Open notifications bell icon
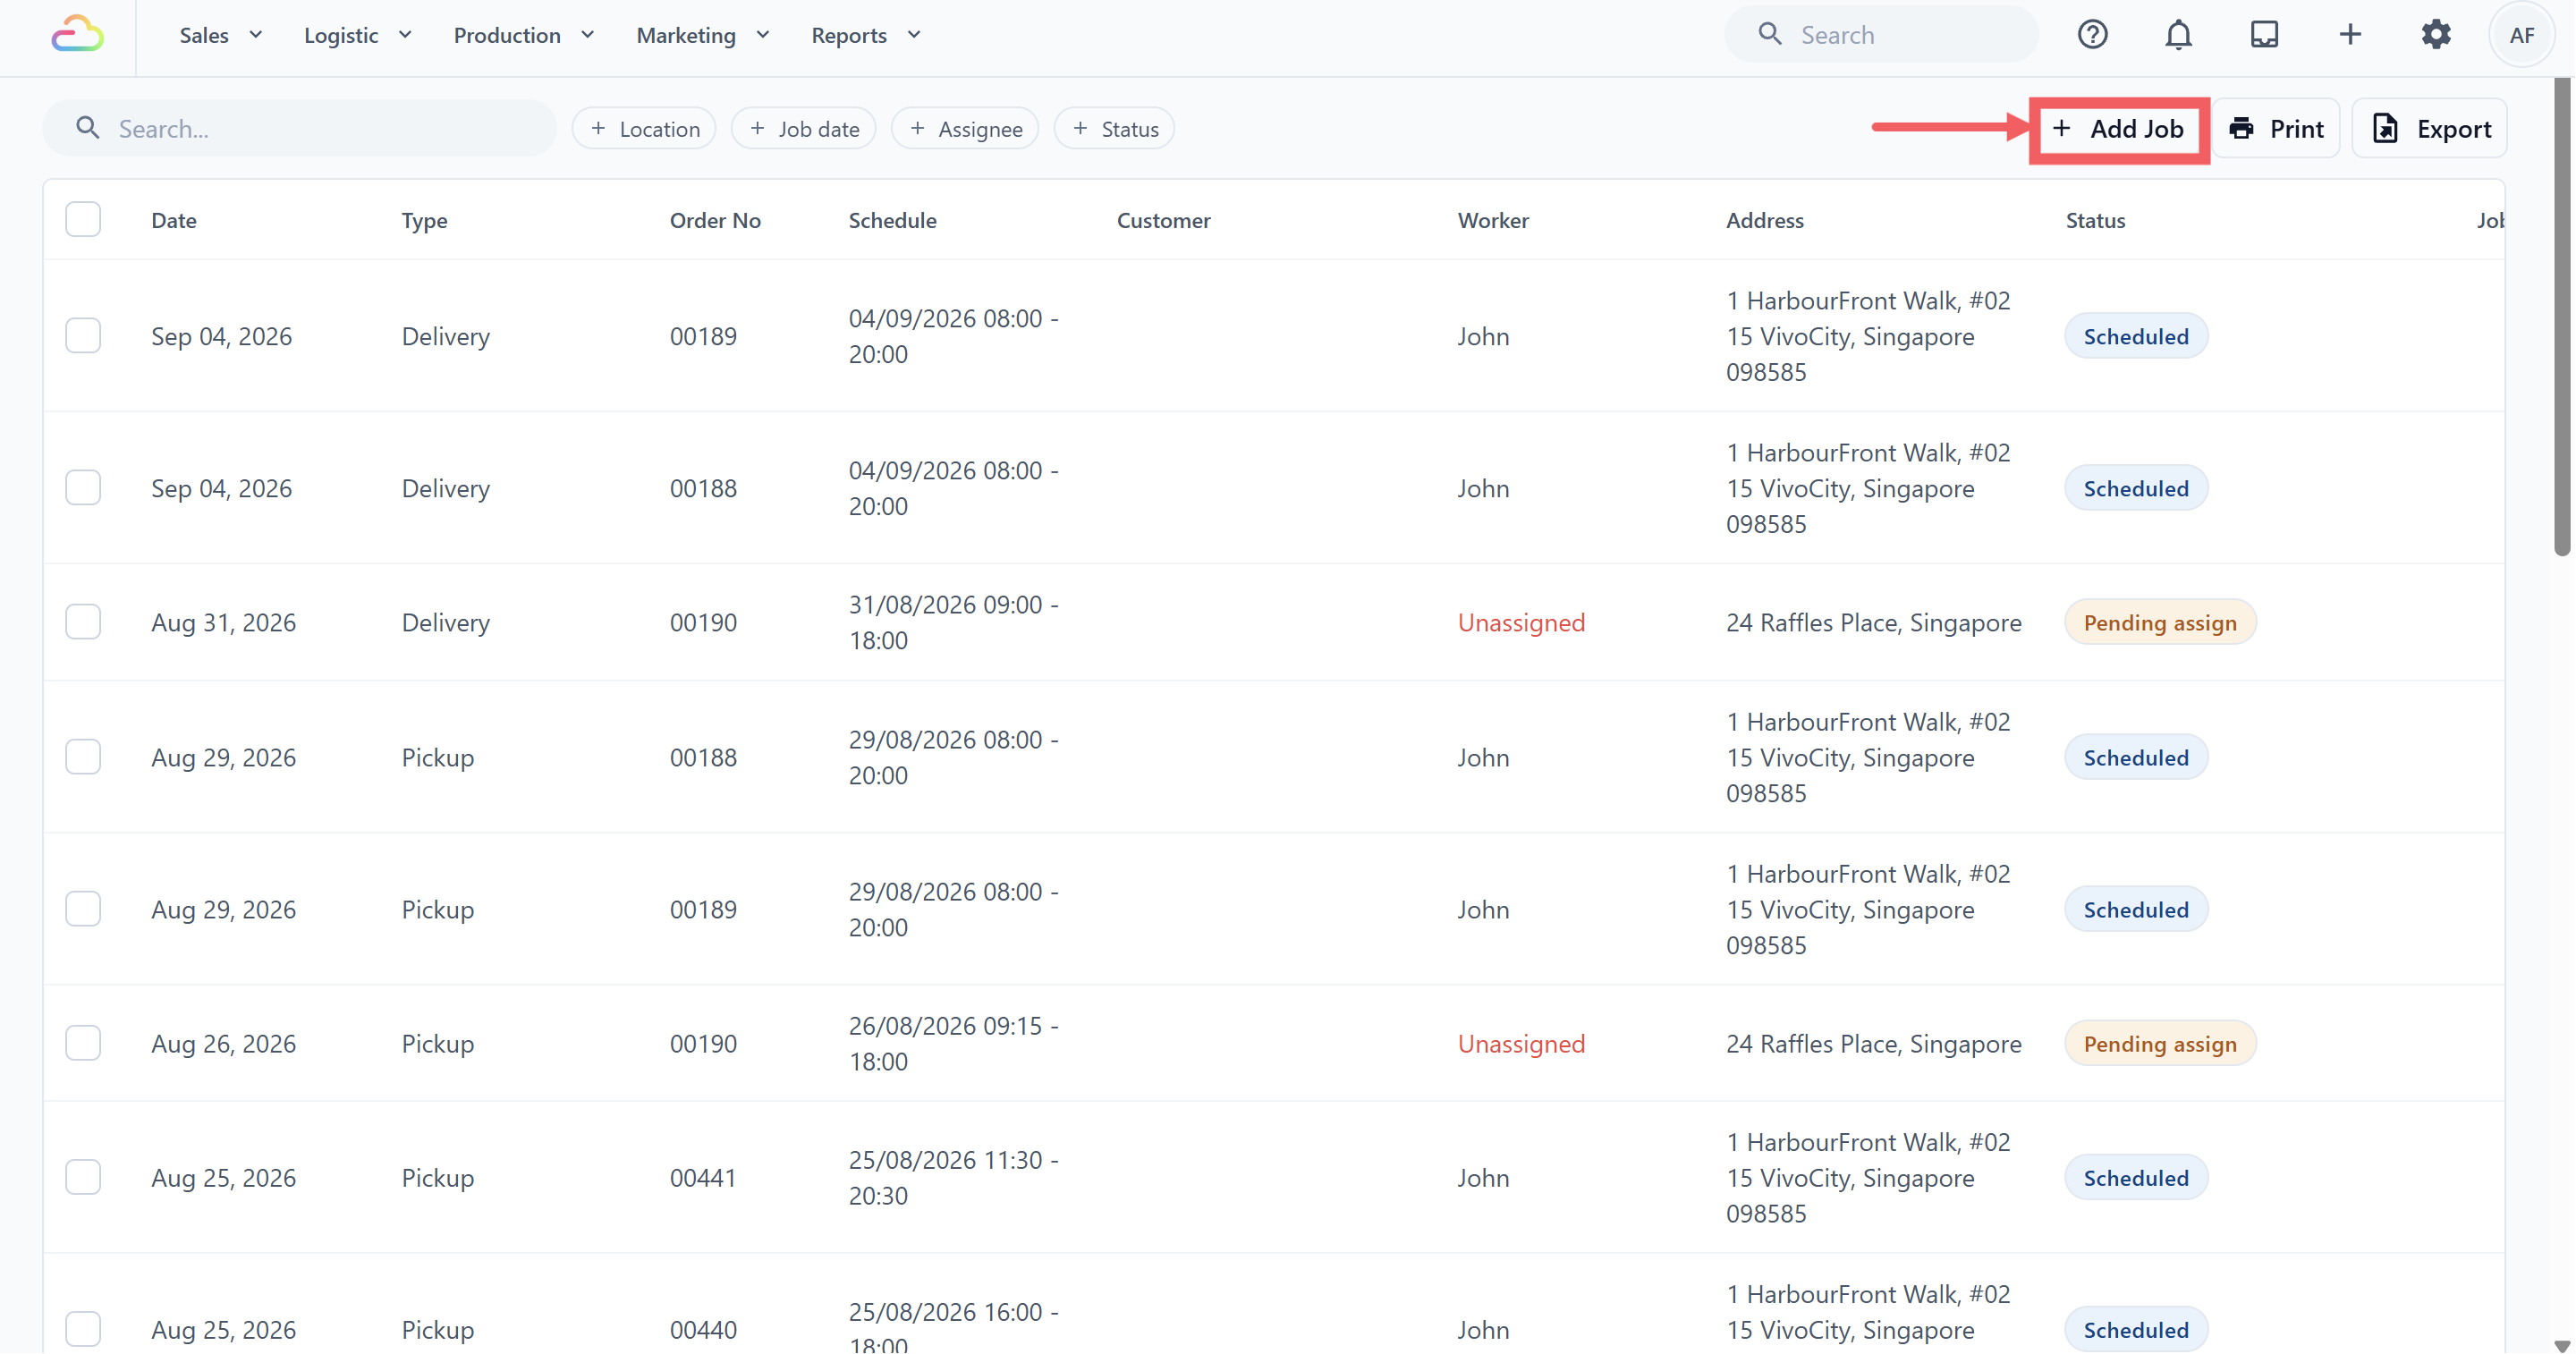The width and height of the screenshot is (2576, 1354). [x=2178, y=35]
